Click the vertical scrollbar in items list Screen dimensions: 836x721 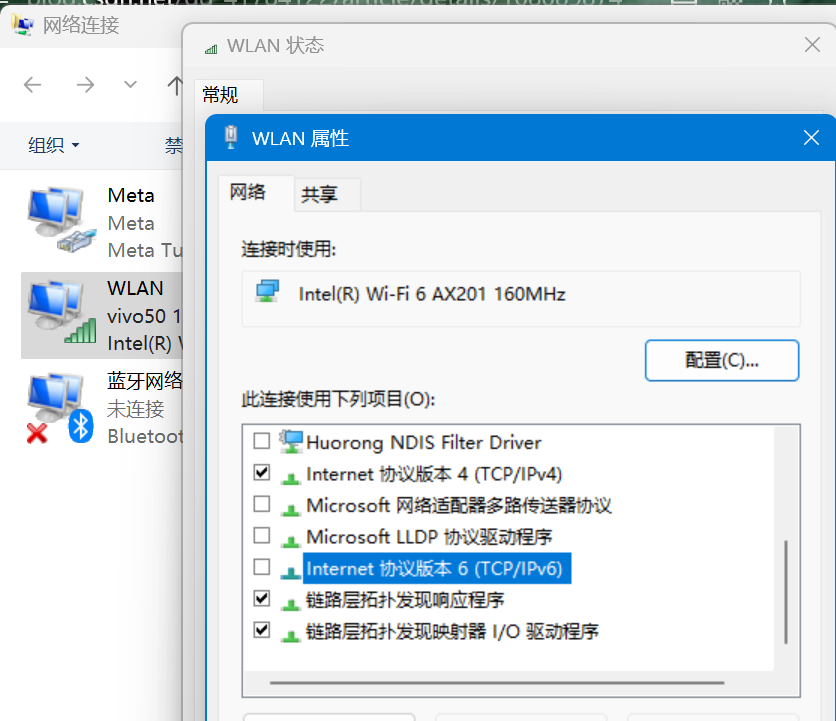coord(786,592)
